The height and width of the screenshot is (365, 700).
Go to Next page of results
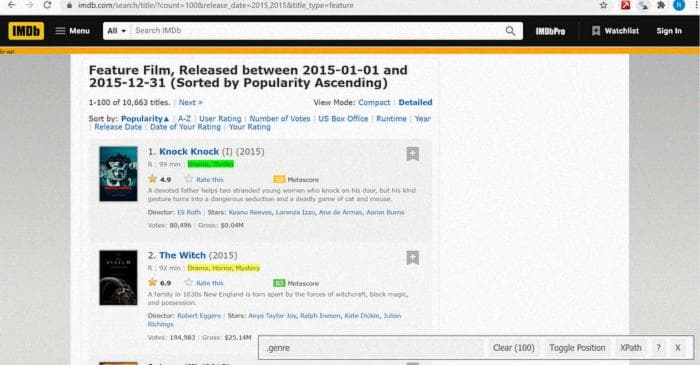point(191,102)
